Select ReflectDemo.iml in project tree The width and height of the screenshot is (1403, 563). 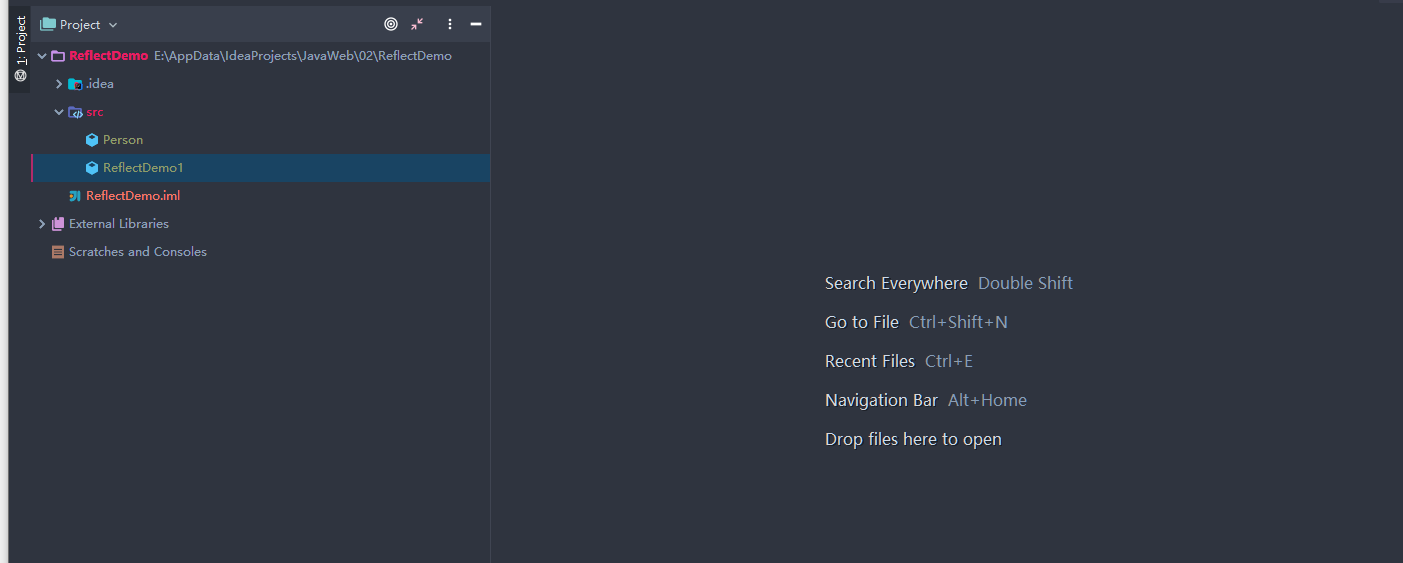tap(133, 196)
